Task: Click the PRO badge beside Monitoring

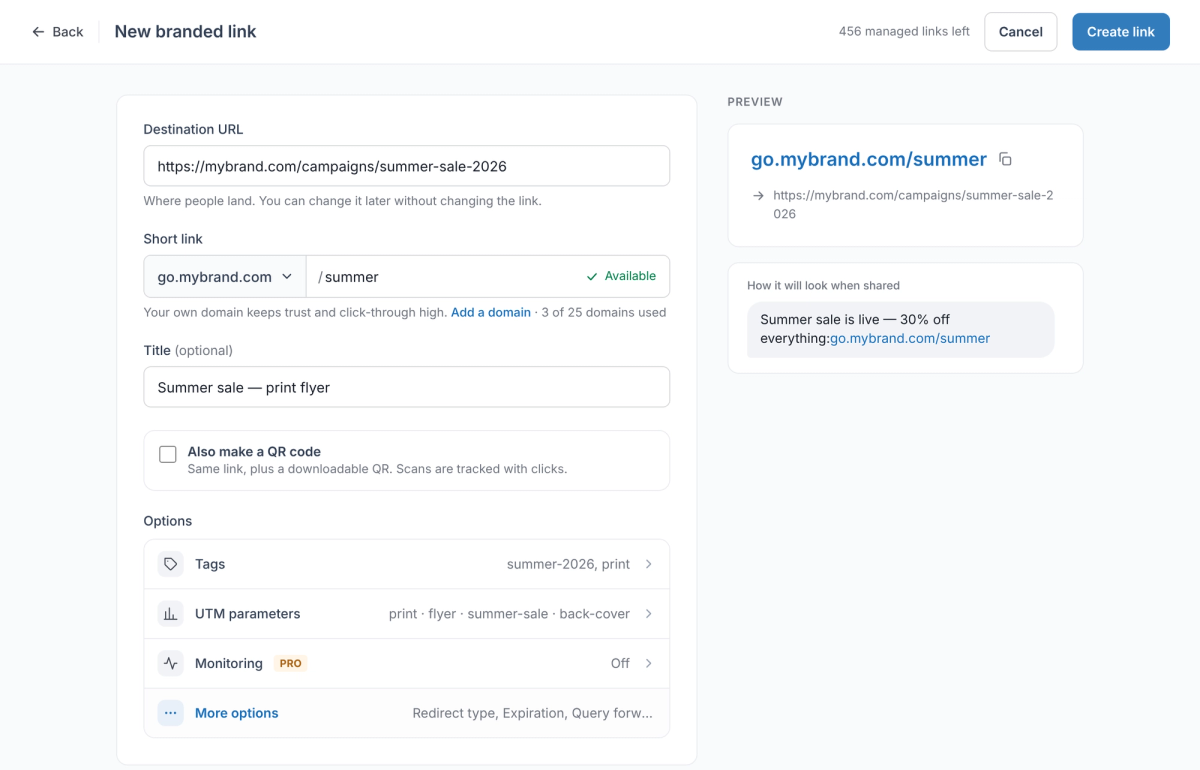Action: point(290,663)
